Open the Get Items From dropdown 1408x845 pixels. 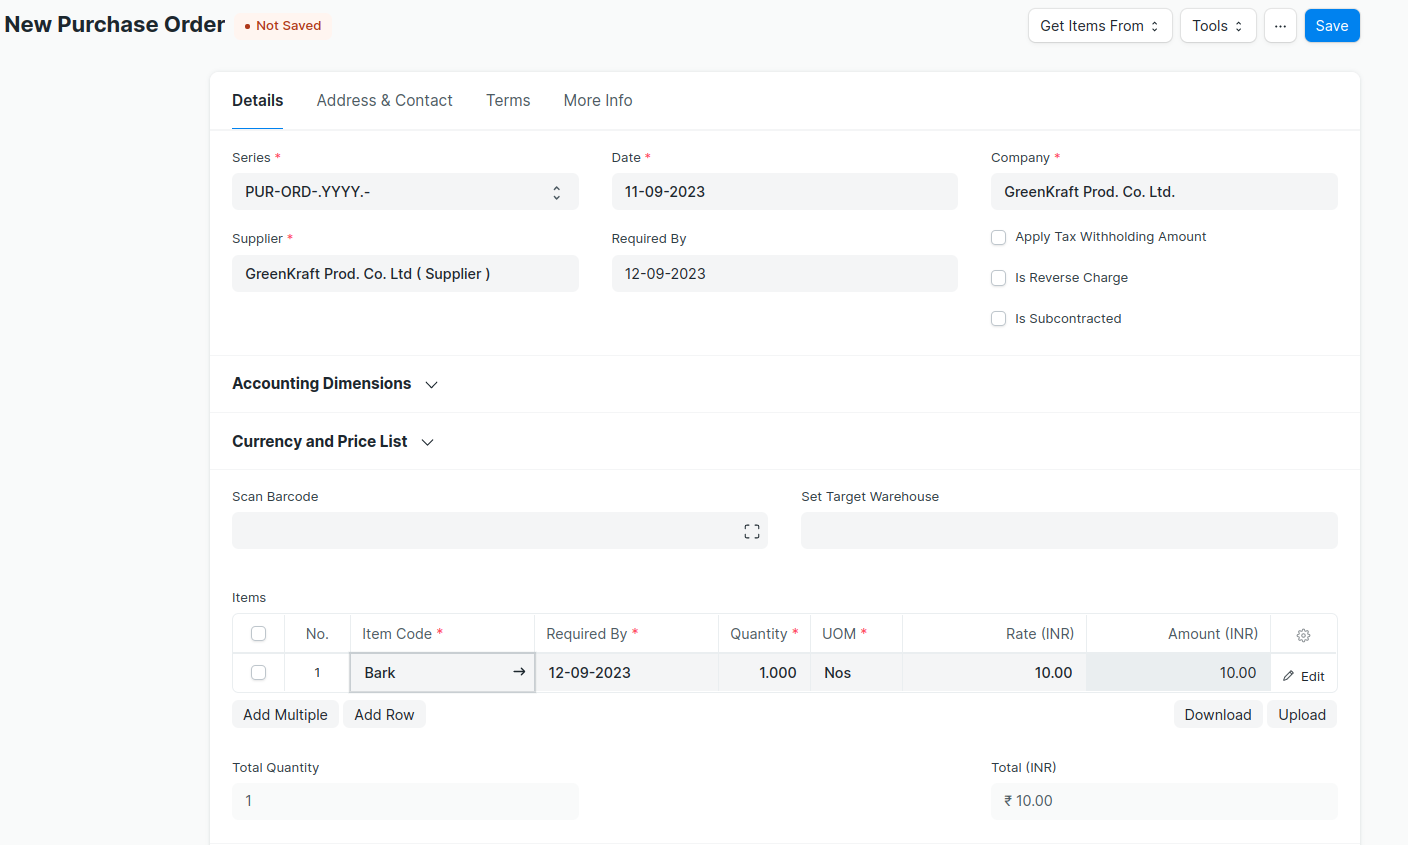pos(1099,26)
